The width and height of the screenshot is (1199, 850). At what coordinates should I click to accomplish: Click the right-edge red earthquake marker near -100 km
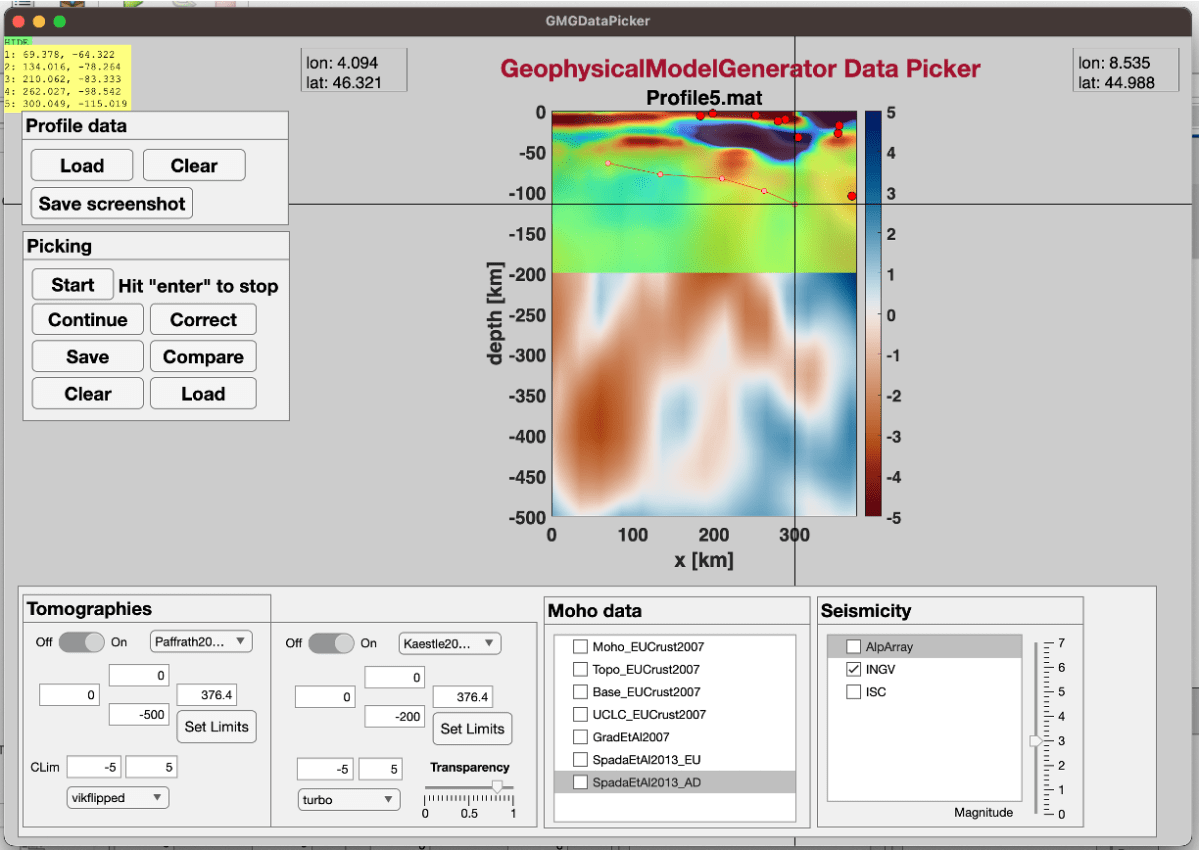tap(852, 196)
